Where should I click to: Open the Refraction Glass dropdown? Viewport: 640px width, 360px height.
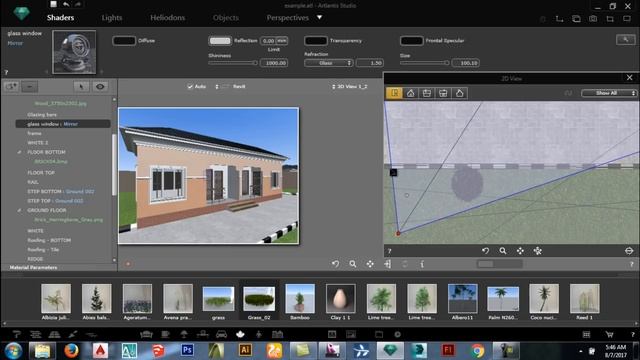click(x=328, y=63)
